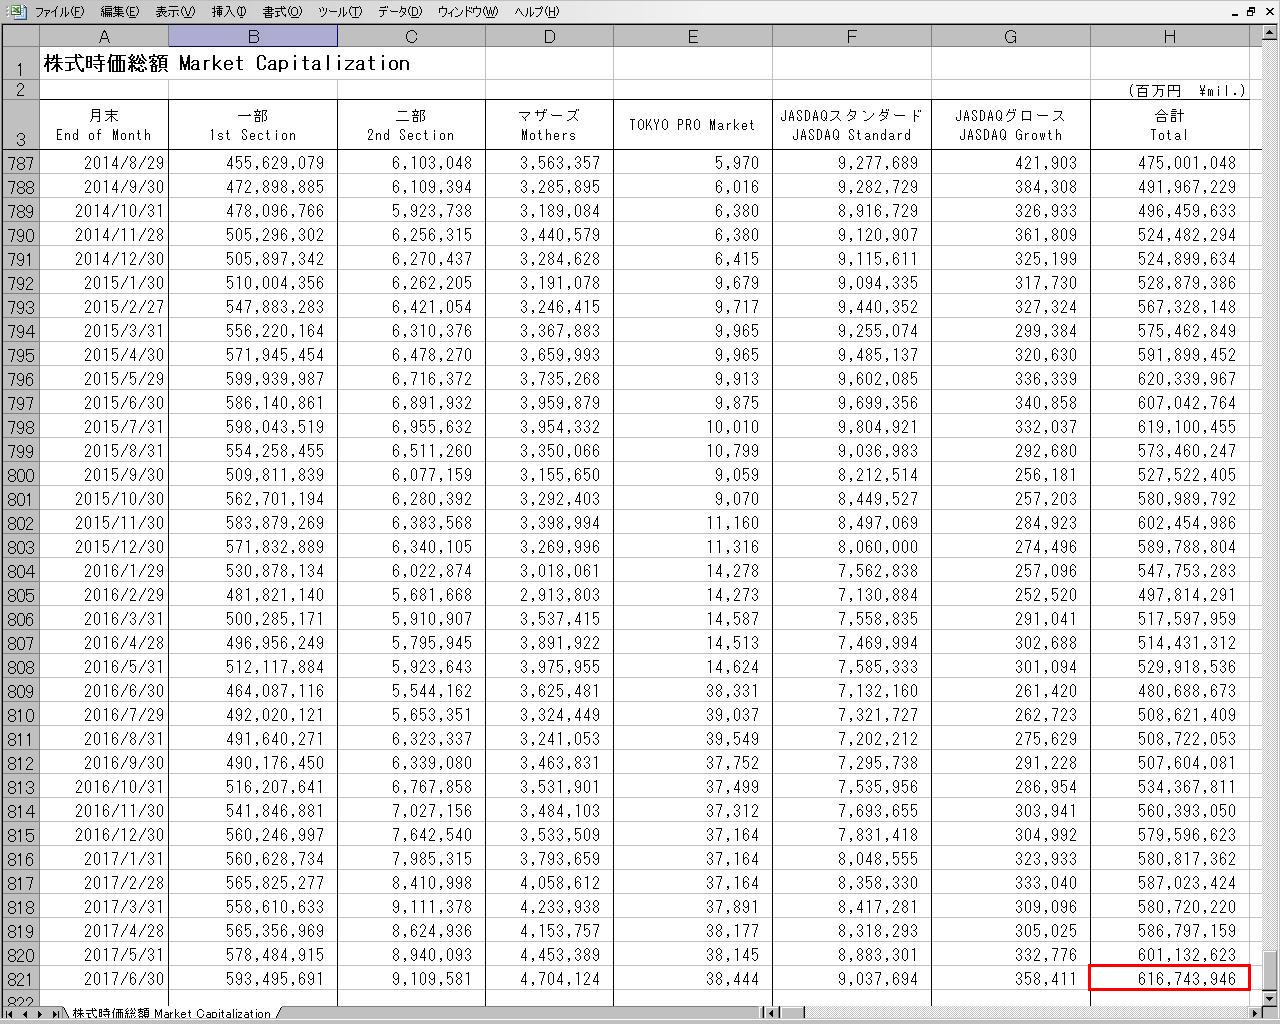Select row 787 header
Screen dimensions: 1280x1024
(x=20, y=163)
